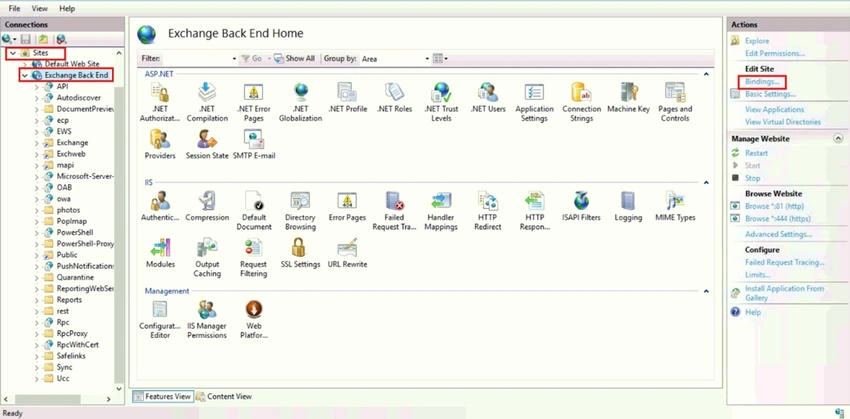Screen dimensions: 850x419
Task: Open the MIME Types feature icon
Action: (x=675, y=201)
